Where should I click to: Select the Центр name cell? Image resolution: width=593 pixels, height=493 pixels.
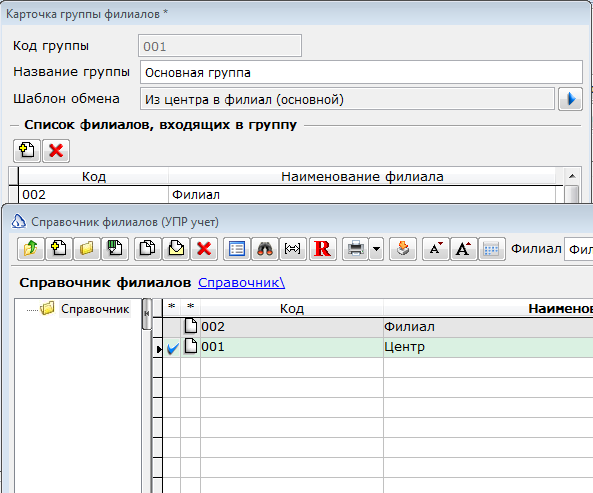click(488, 347)
